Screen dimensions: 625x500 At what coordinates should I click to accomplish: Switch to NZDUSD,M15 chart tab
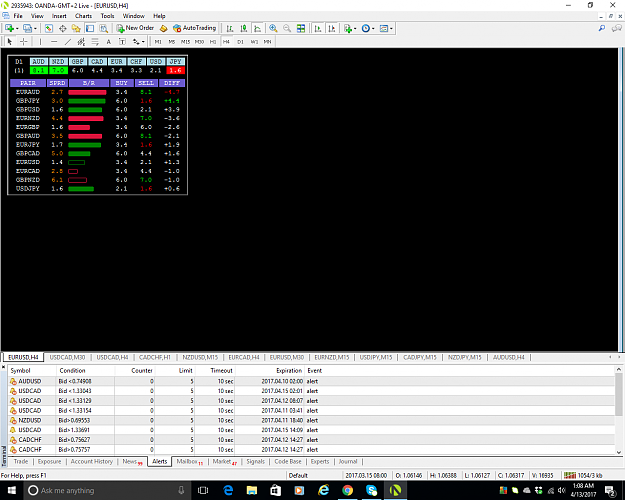(x=200, y=357)
